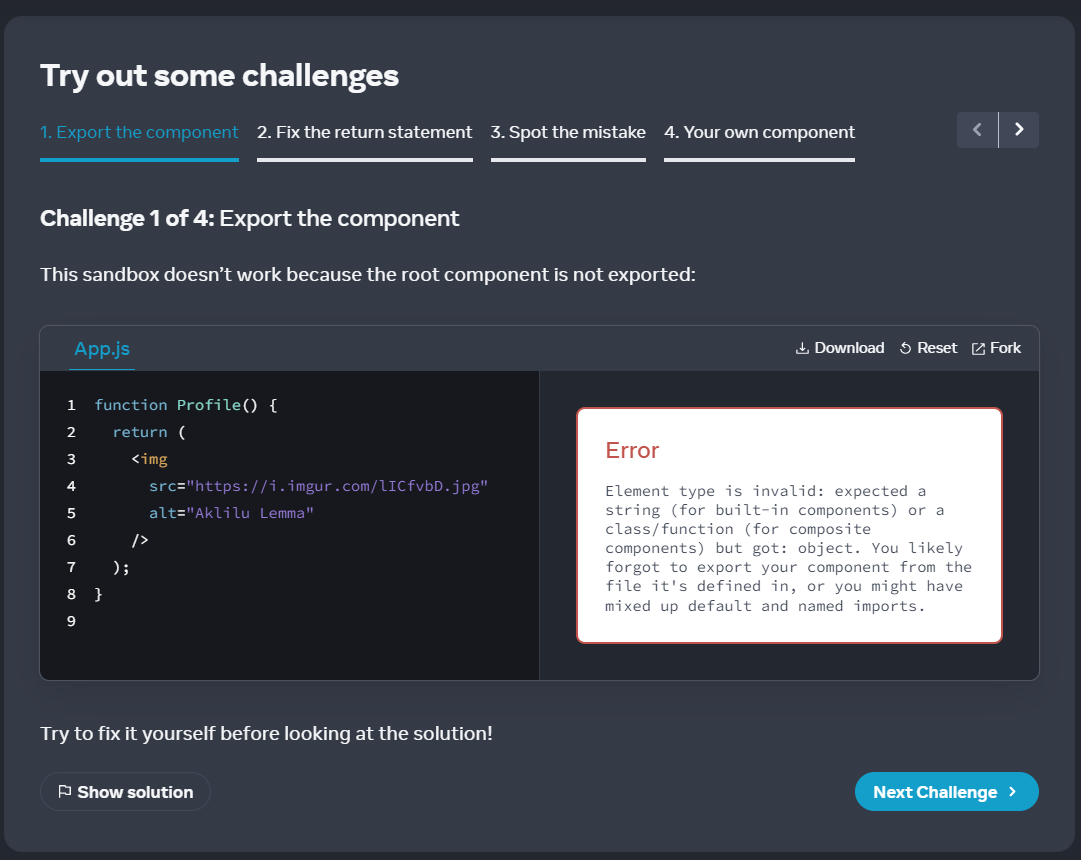1081x860 pixels.
Task: Click line number 1 in the gutter
Action: point(71,405)
